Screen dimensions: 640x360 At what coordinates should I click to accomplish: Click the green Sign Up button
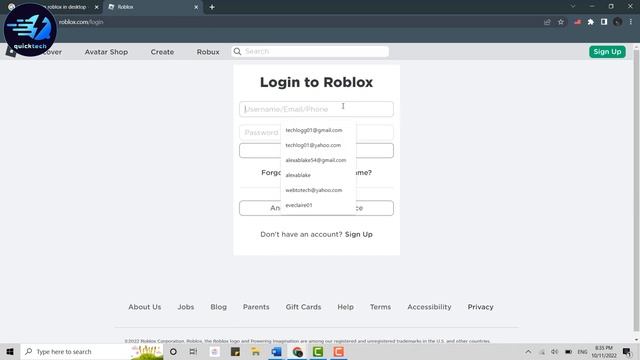(607, 52)
